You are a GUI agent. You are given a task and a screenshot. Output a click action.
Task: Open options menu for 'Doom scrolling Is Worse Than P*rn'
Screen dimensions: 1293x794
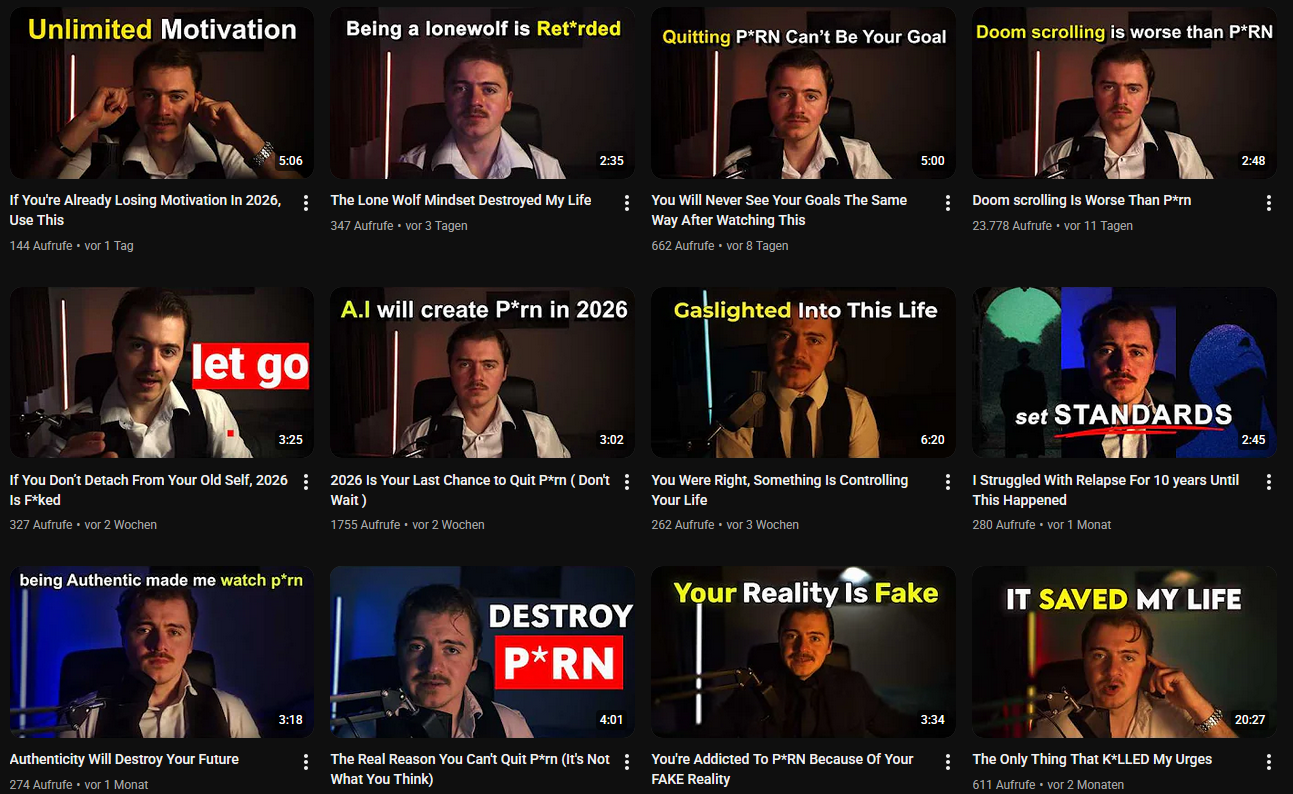(x=1268, y=203)
